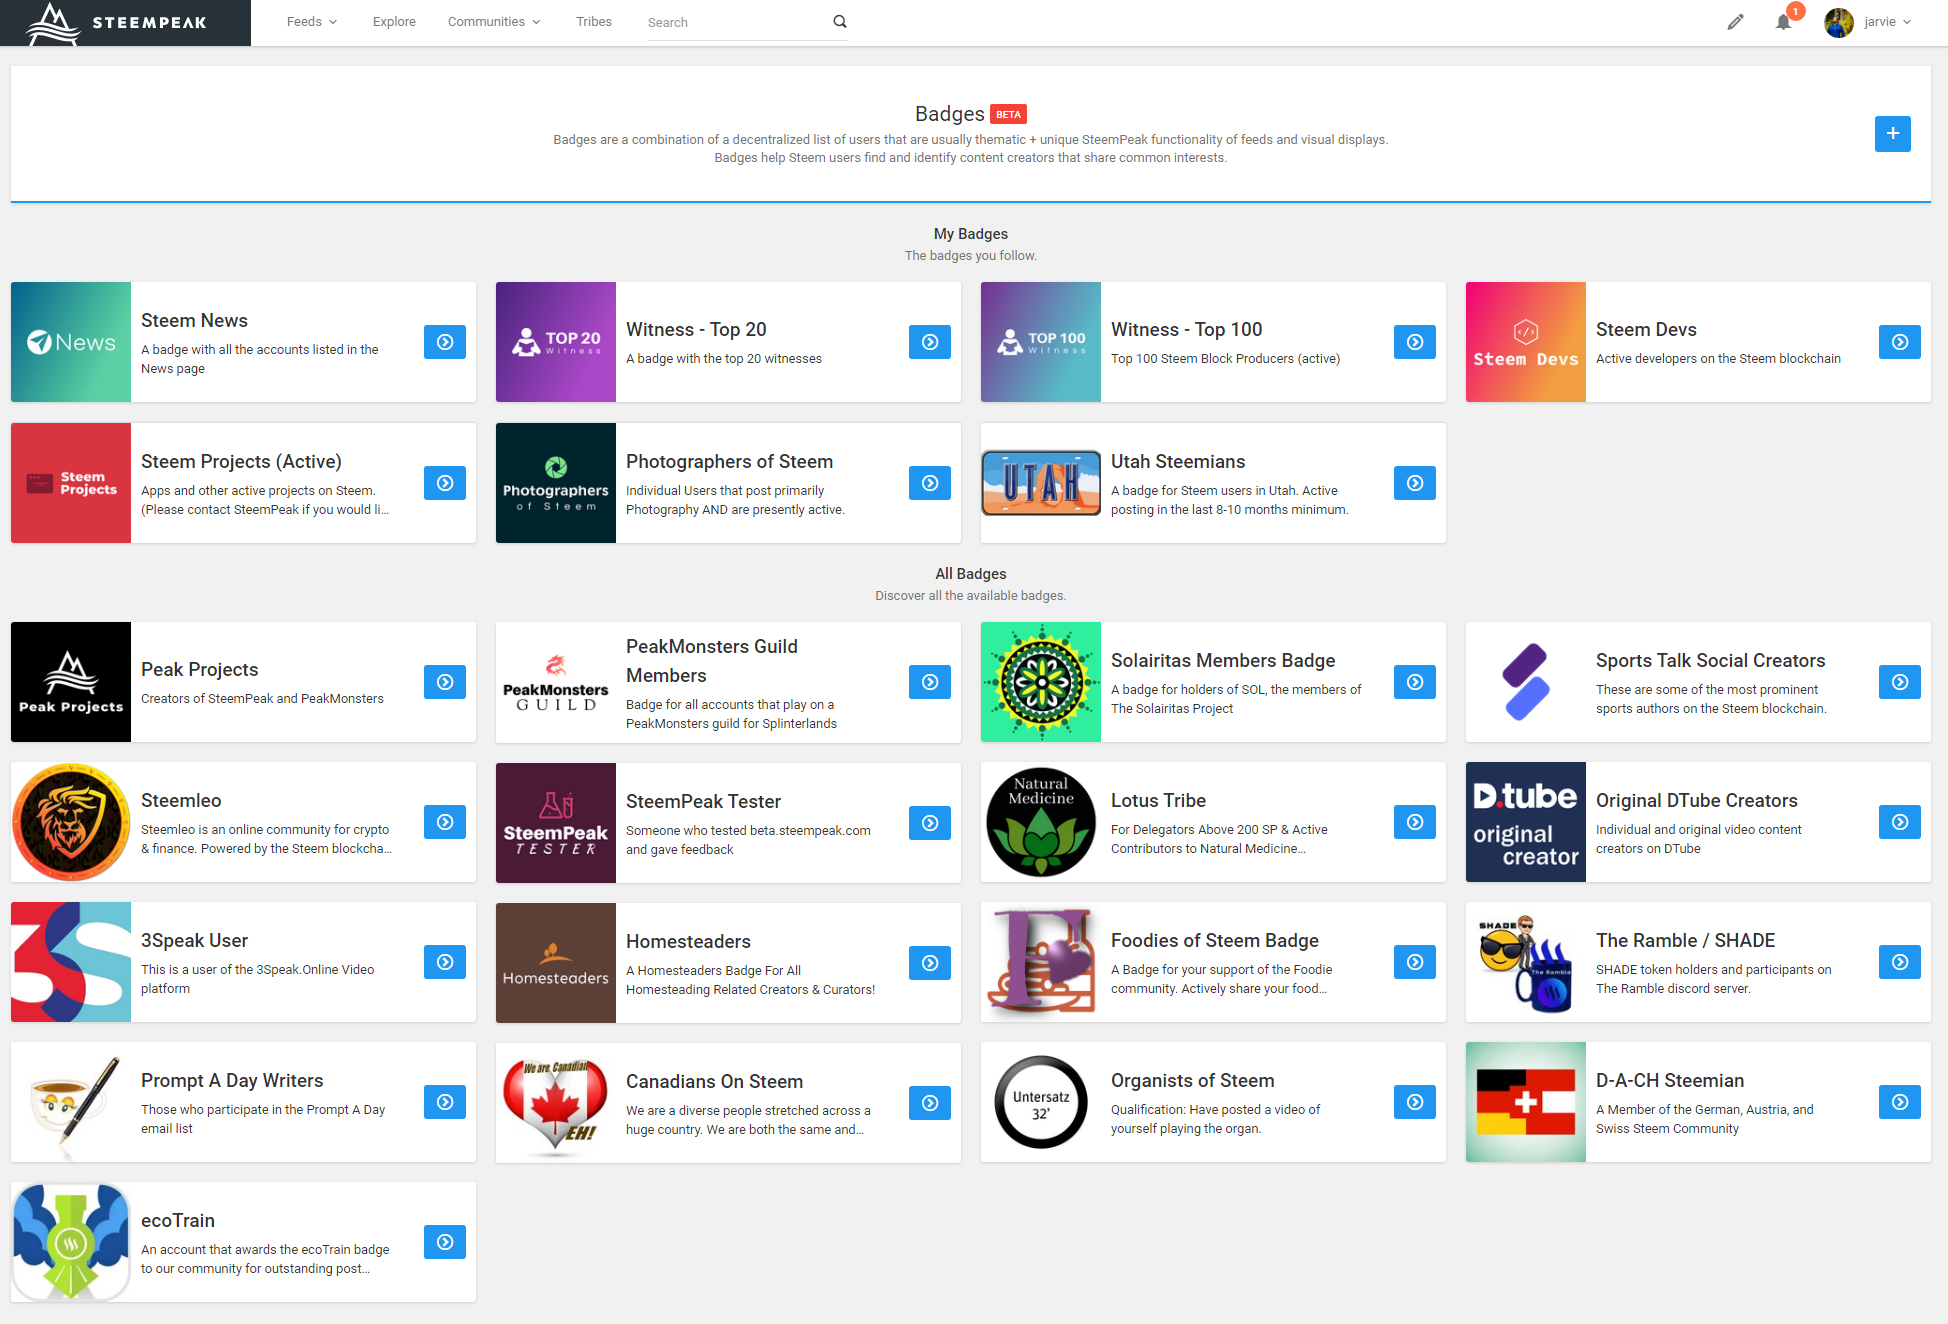The image size is (1948, 1324).
Task: Click the Canadian maple leaf heart thumbnail
Action: pyautogui.click(x=556, y=1103)
